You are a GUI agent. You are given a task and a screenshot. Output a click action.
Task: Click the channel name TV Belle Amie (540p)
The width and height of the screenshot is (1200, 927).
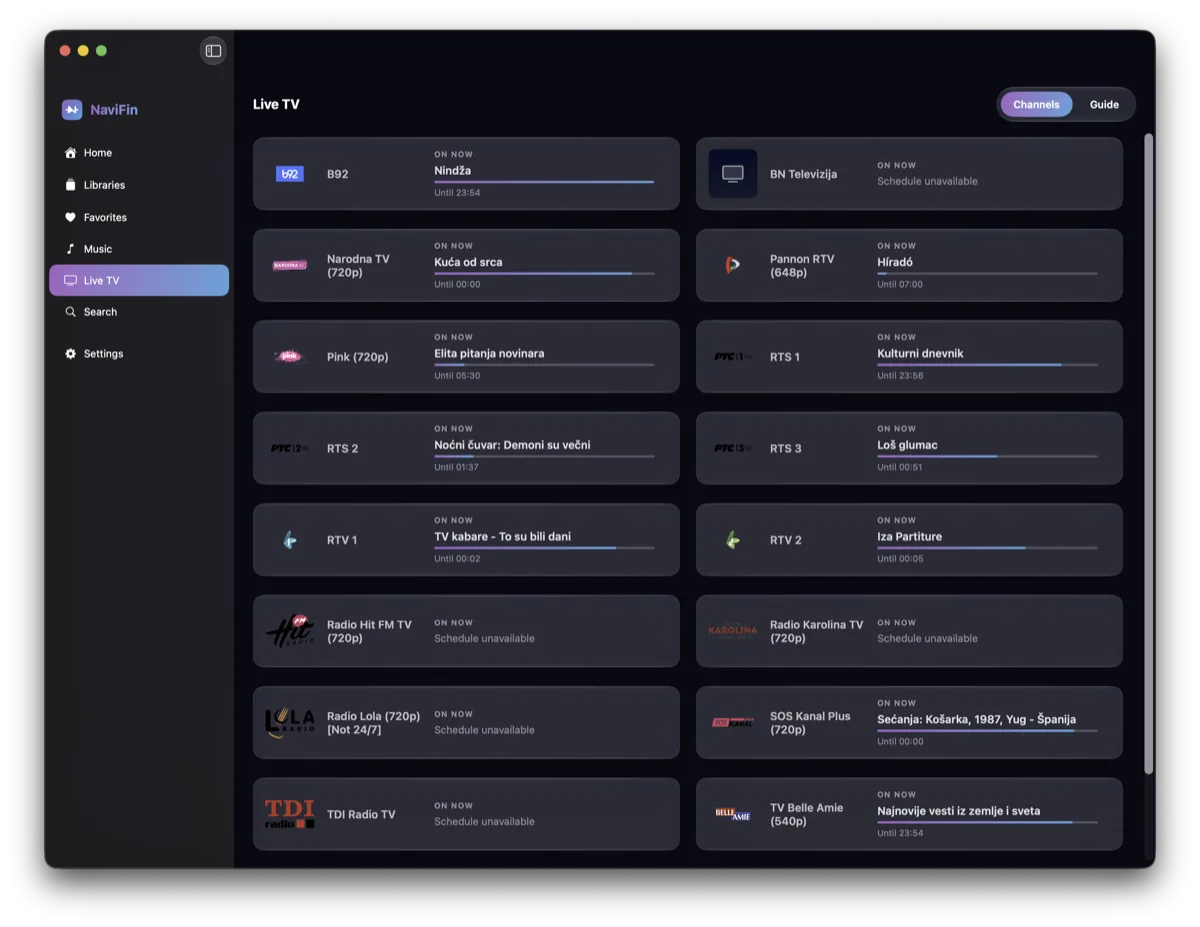pyautogui.click(x=806, y=814)
